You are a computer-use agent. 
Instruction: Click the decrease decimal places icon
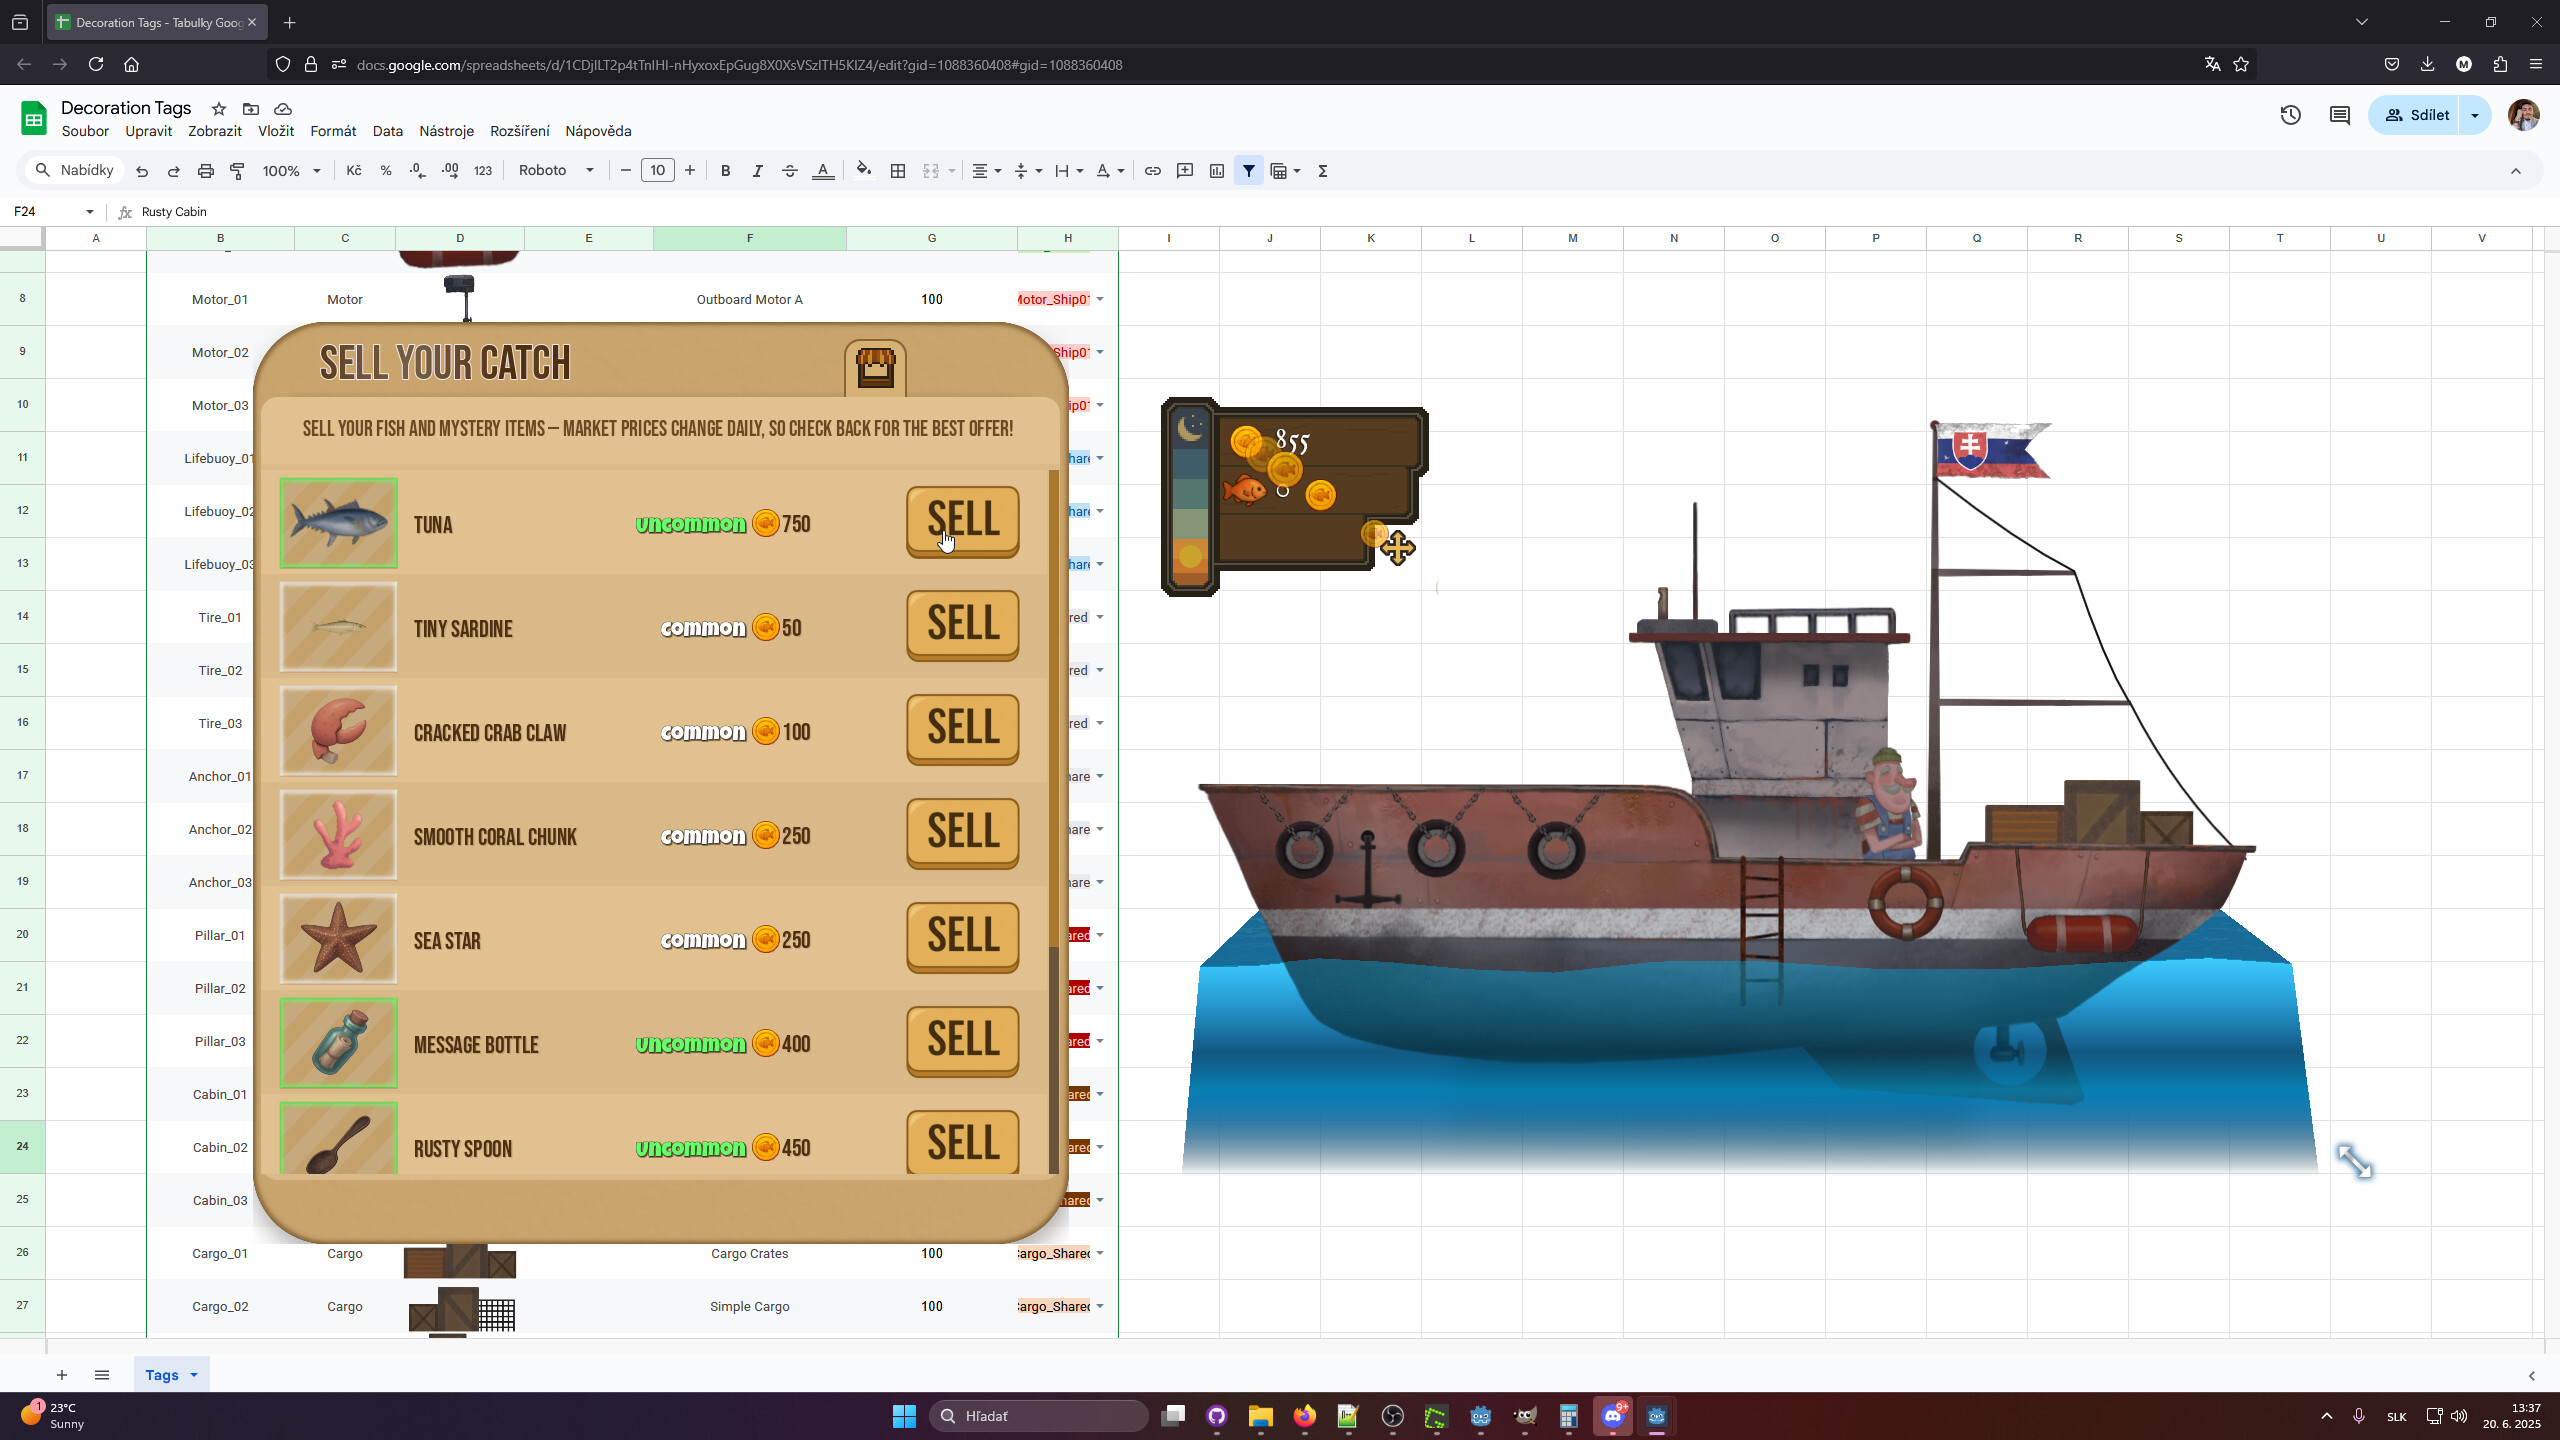tap(417, 171)
